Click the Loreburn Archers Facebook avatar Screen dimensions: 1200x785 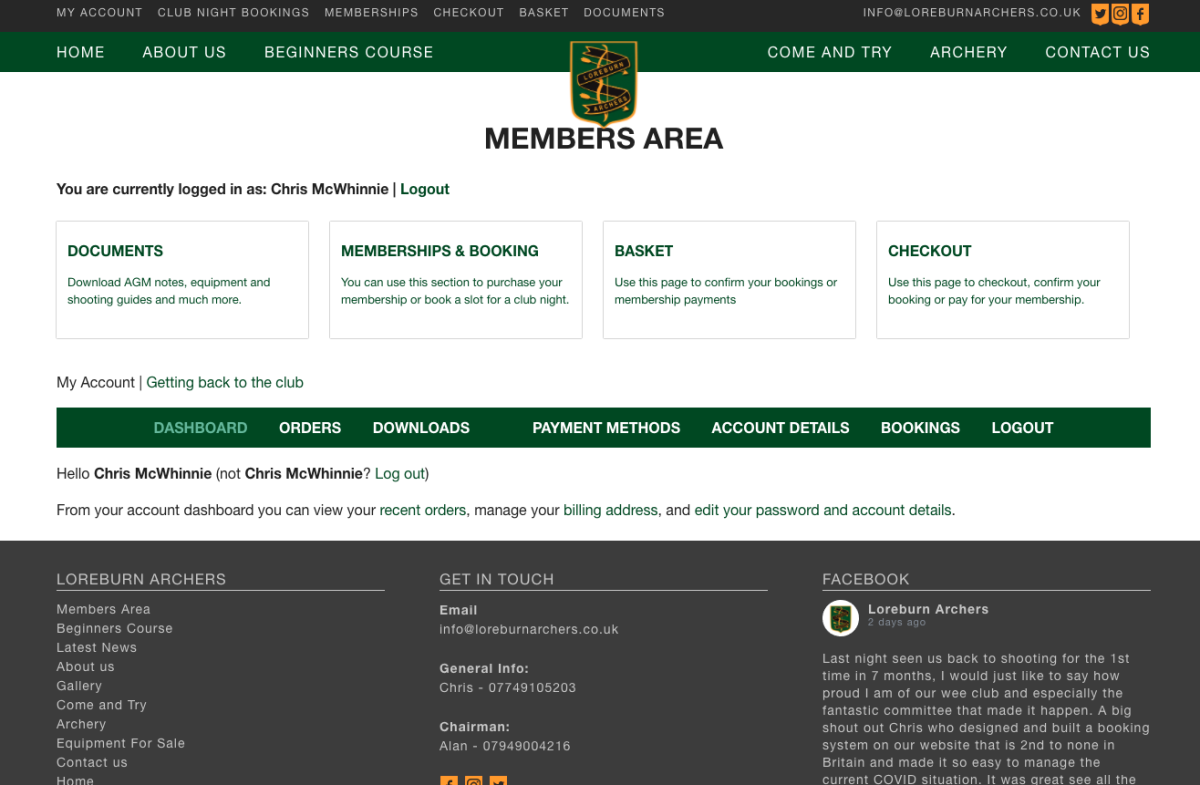840,618
